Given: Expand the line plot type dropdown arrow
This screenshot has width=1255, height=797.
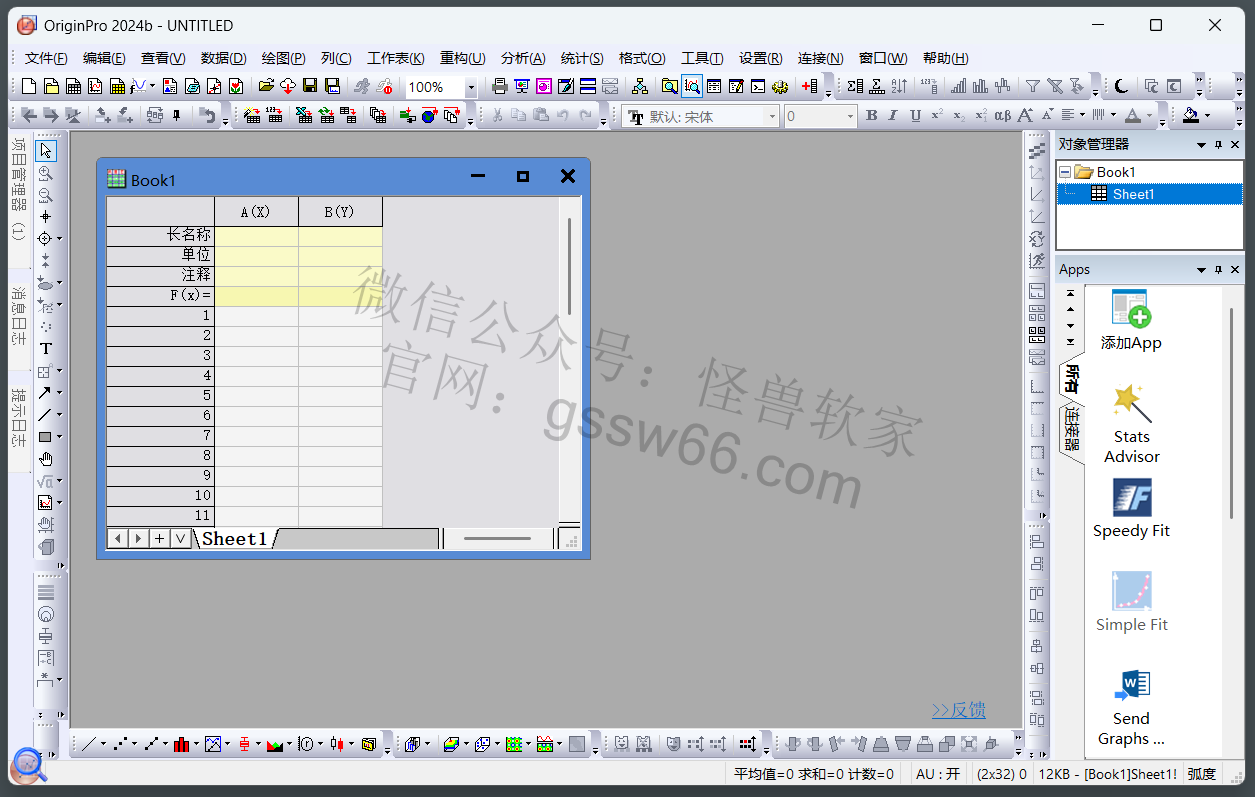Looking at the screenshot, I should [x=103, y=744].
